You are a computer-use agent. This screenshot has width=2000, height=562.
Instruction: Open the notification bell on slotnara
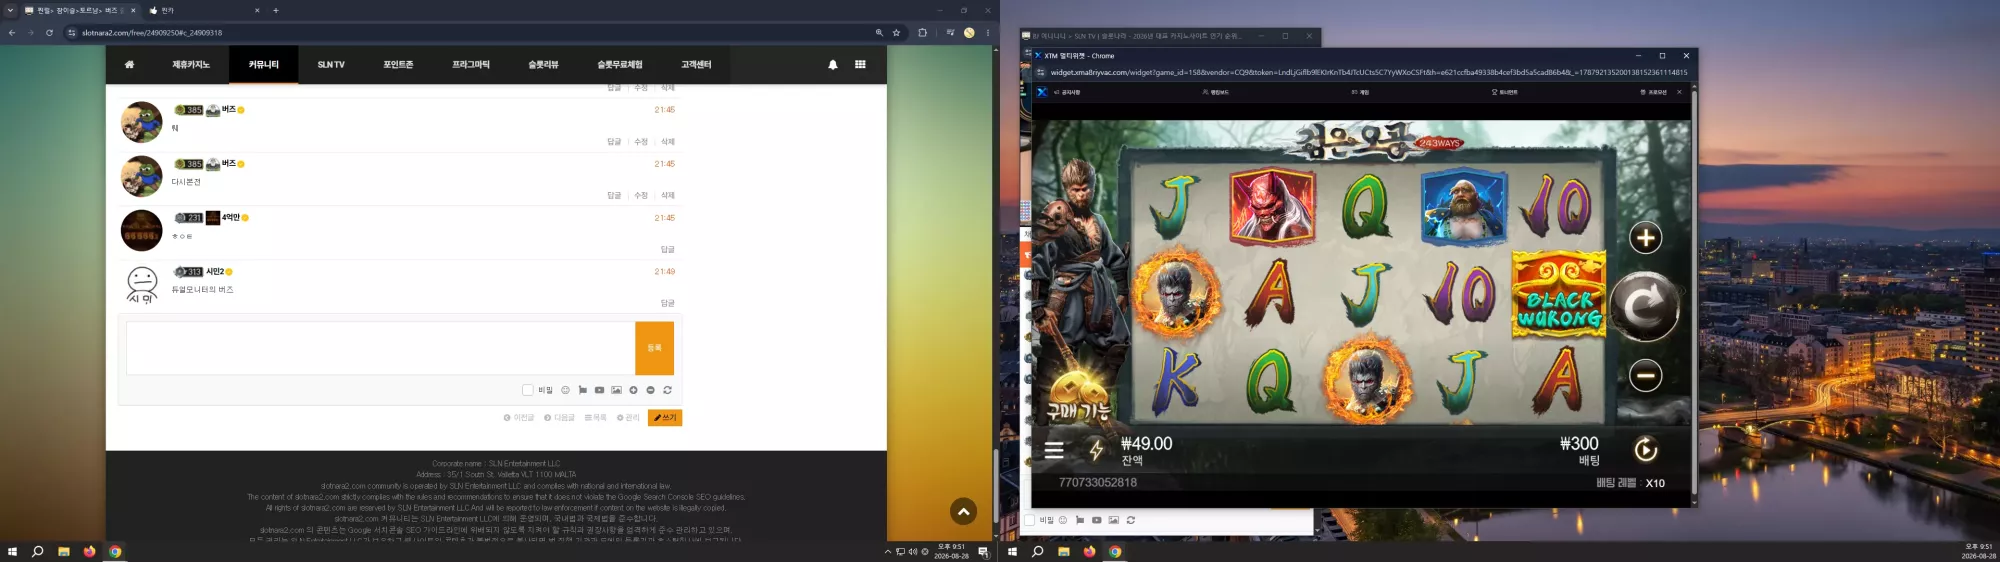tap(833, 65)
